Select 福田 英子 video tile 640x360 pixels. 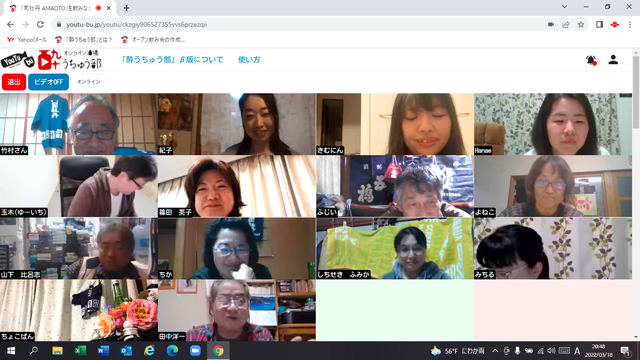pos(237,186)
